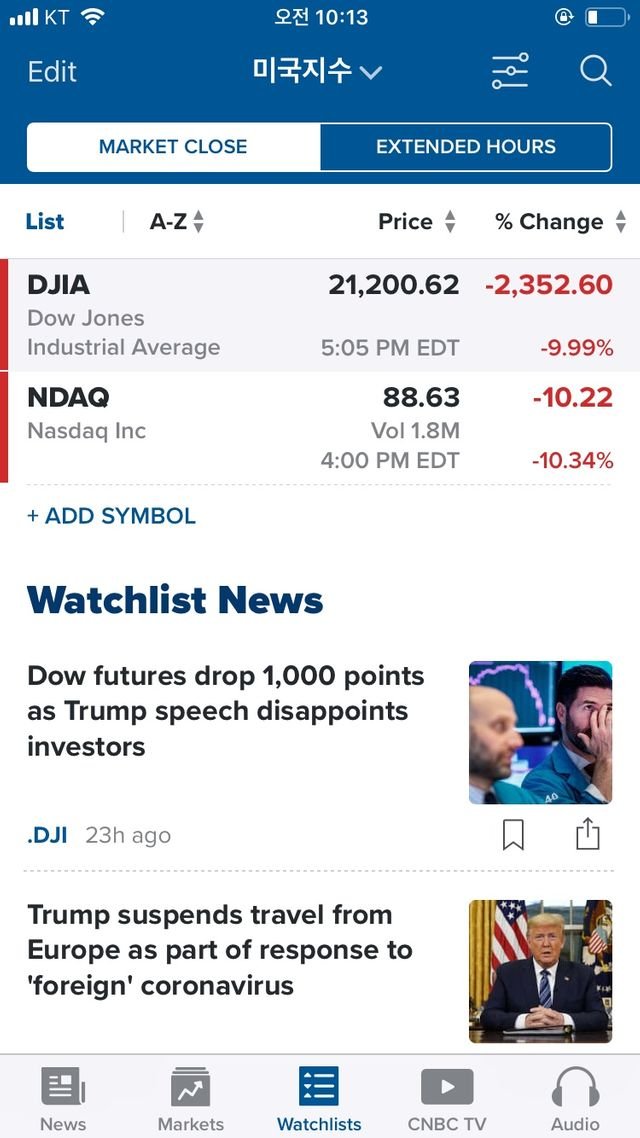This screenshot has width=640, height=1138.
Task: Open Trump Europe travel article thumbnail
Action: pyautogui.click(x=541, y=971)
